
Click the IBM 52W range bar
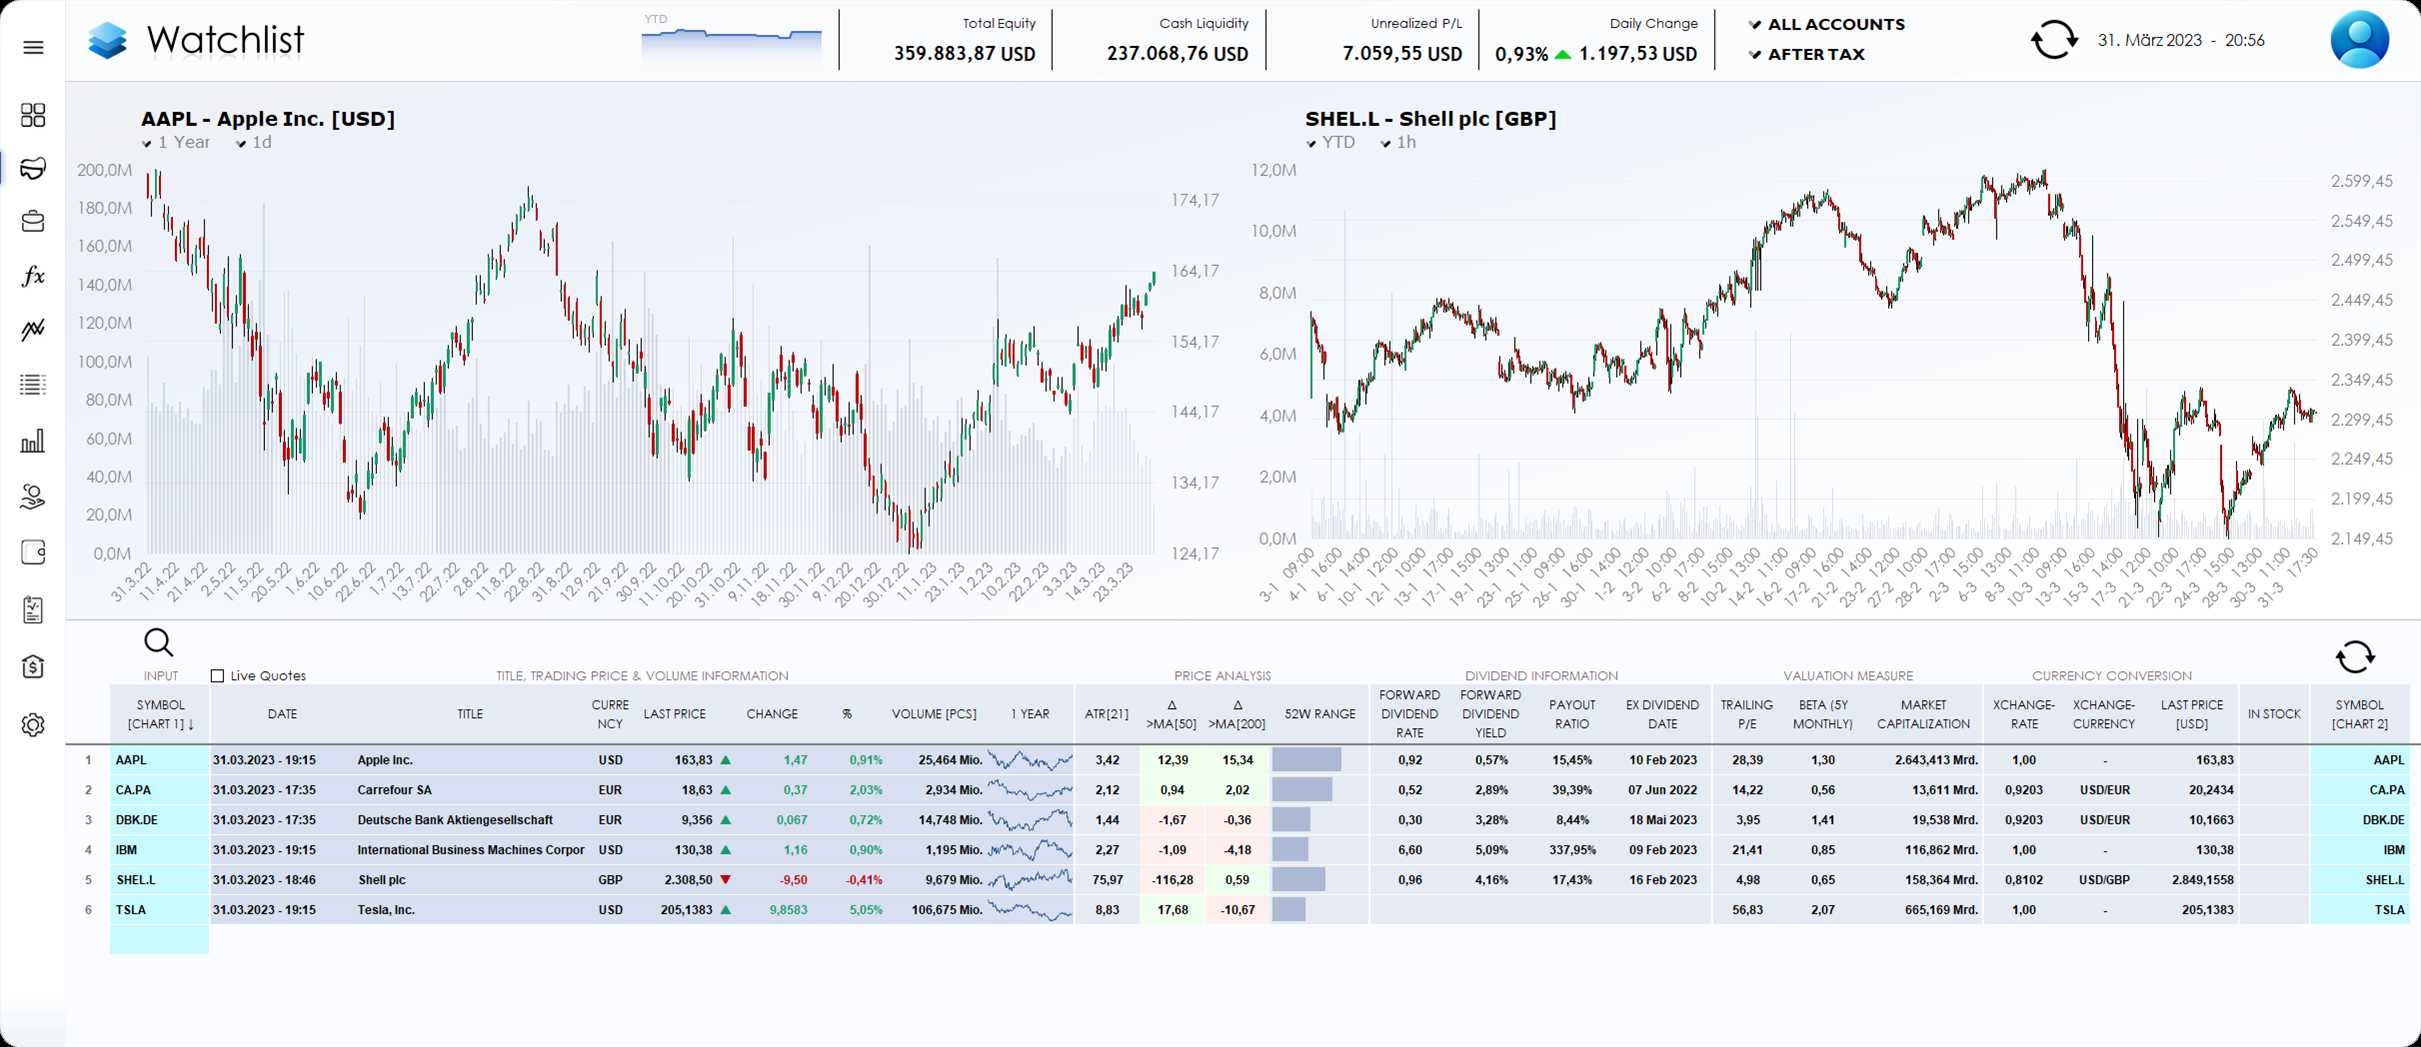pyautogui.click(x=1290, y=850)
